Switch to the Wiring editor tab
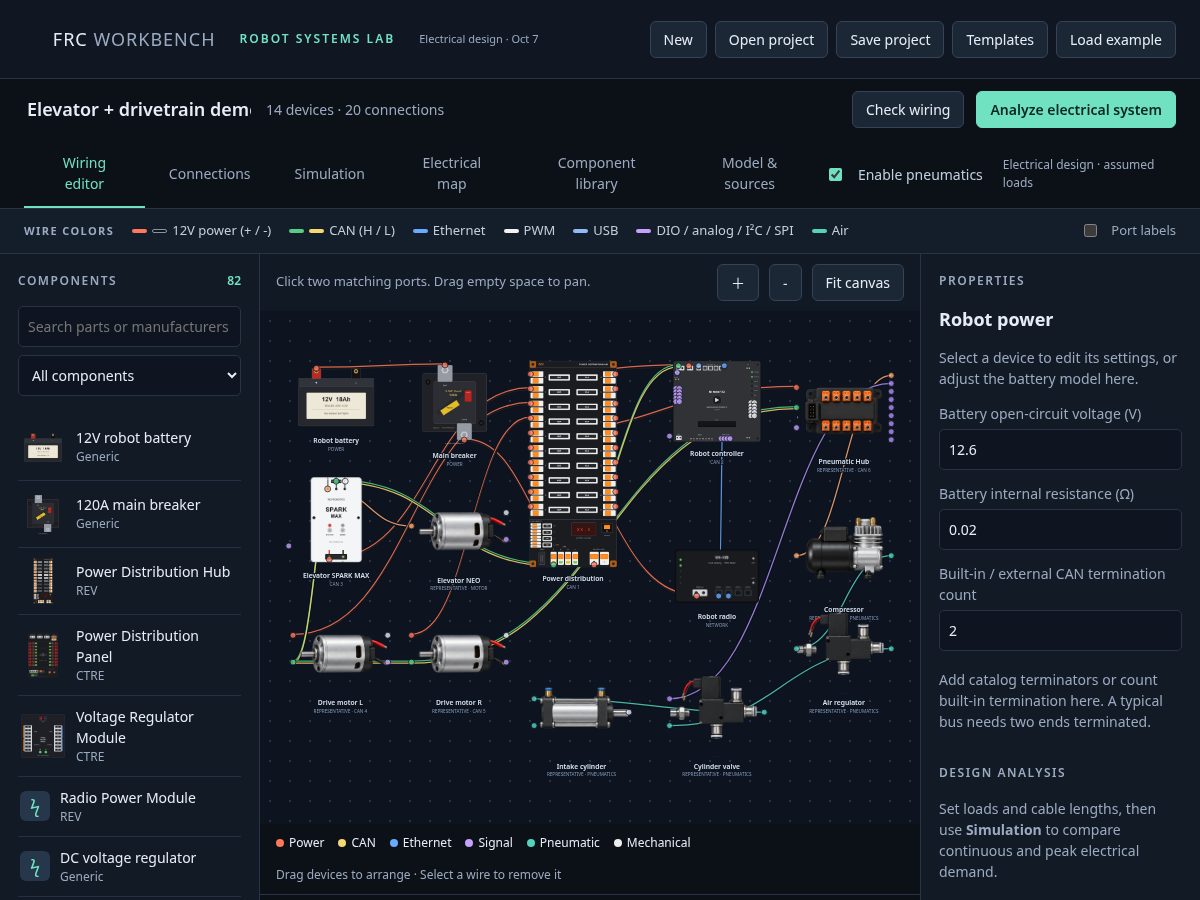This screenshot has width=1200, height=900. click(84, 174)
